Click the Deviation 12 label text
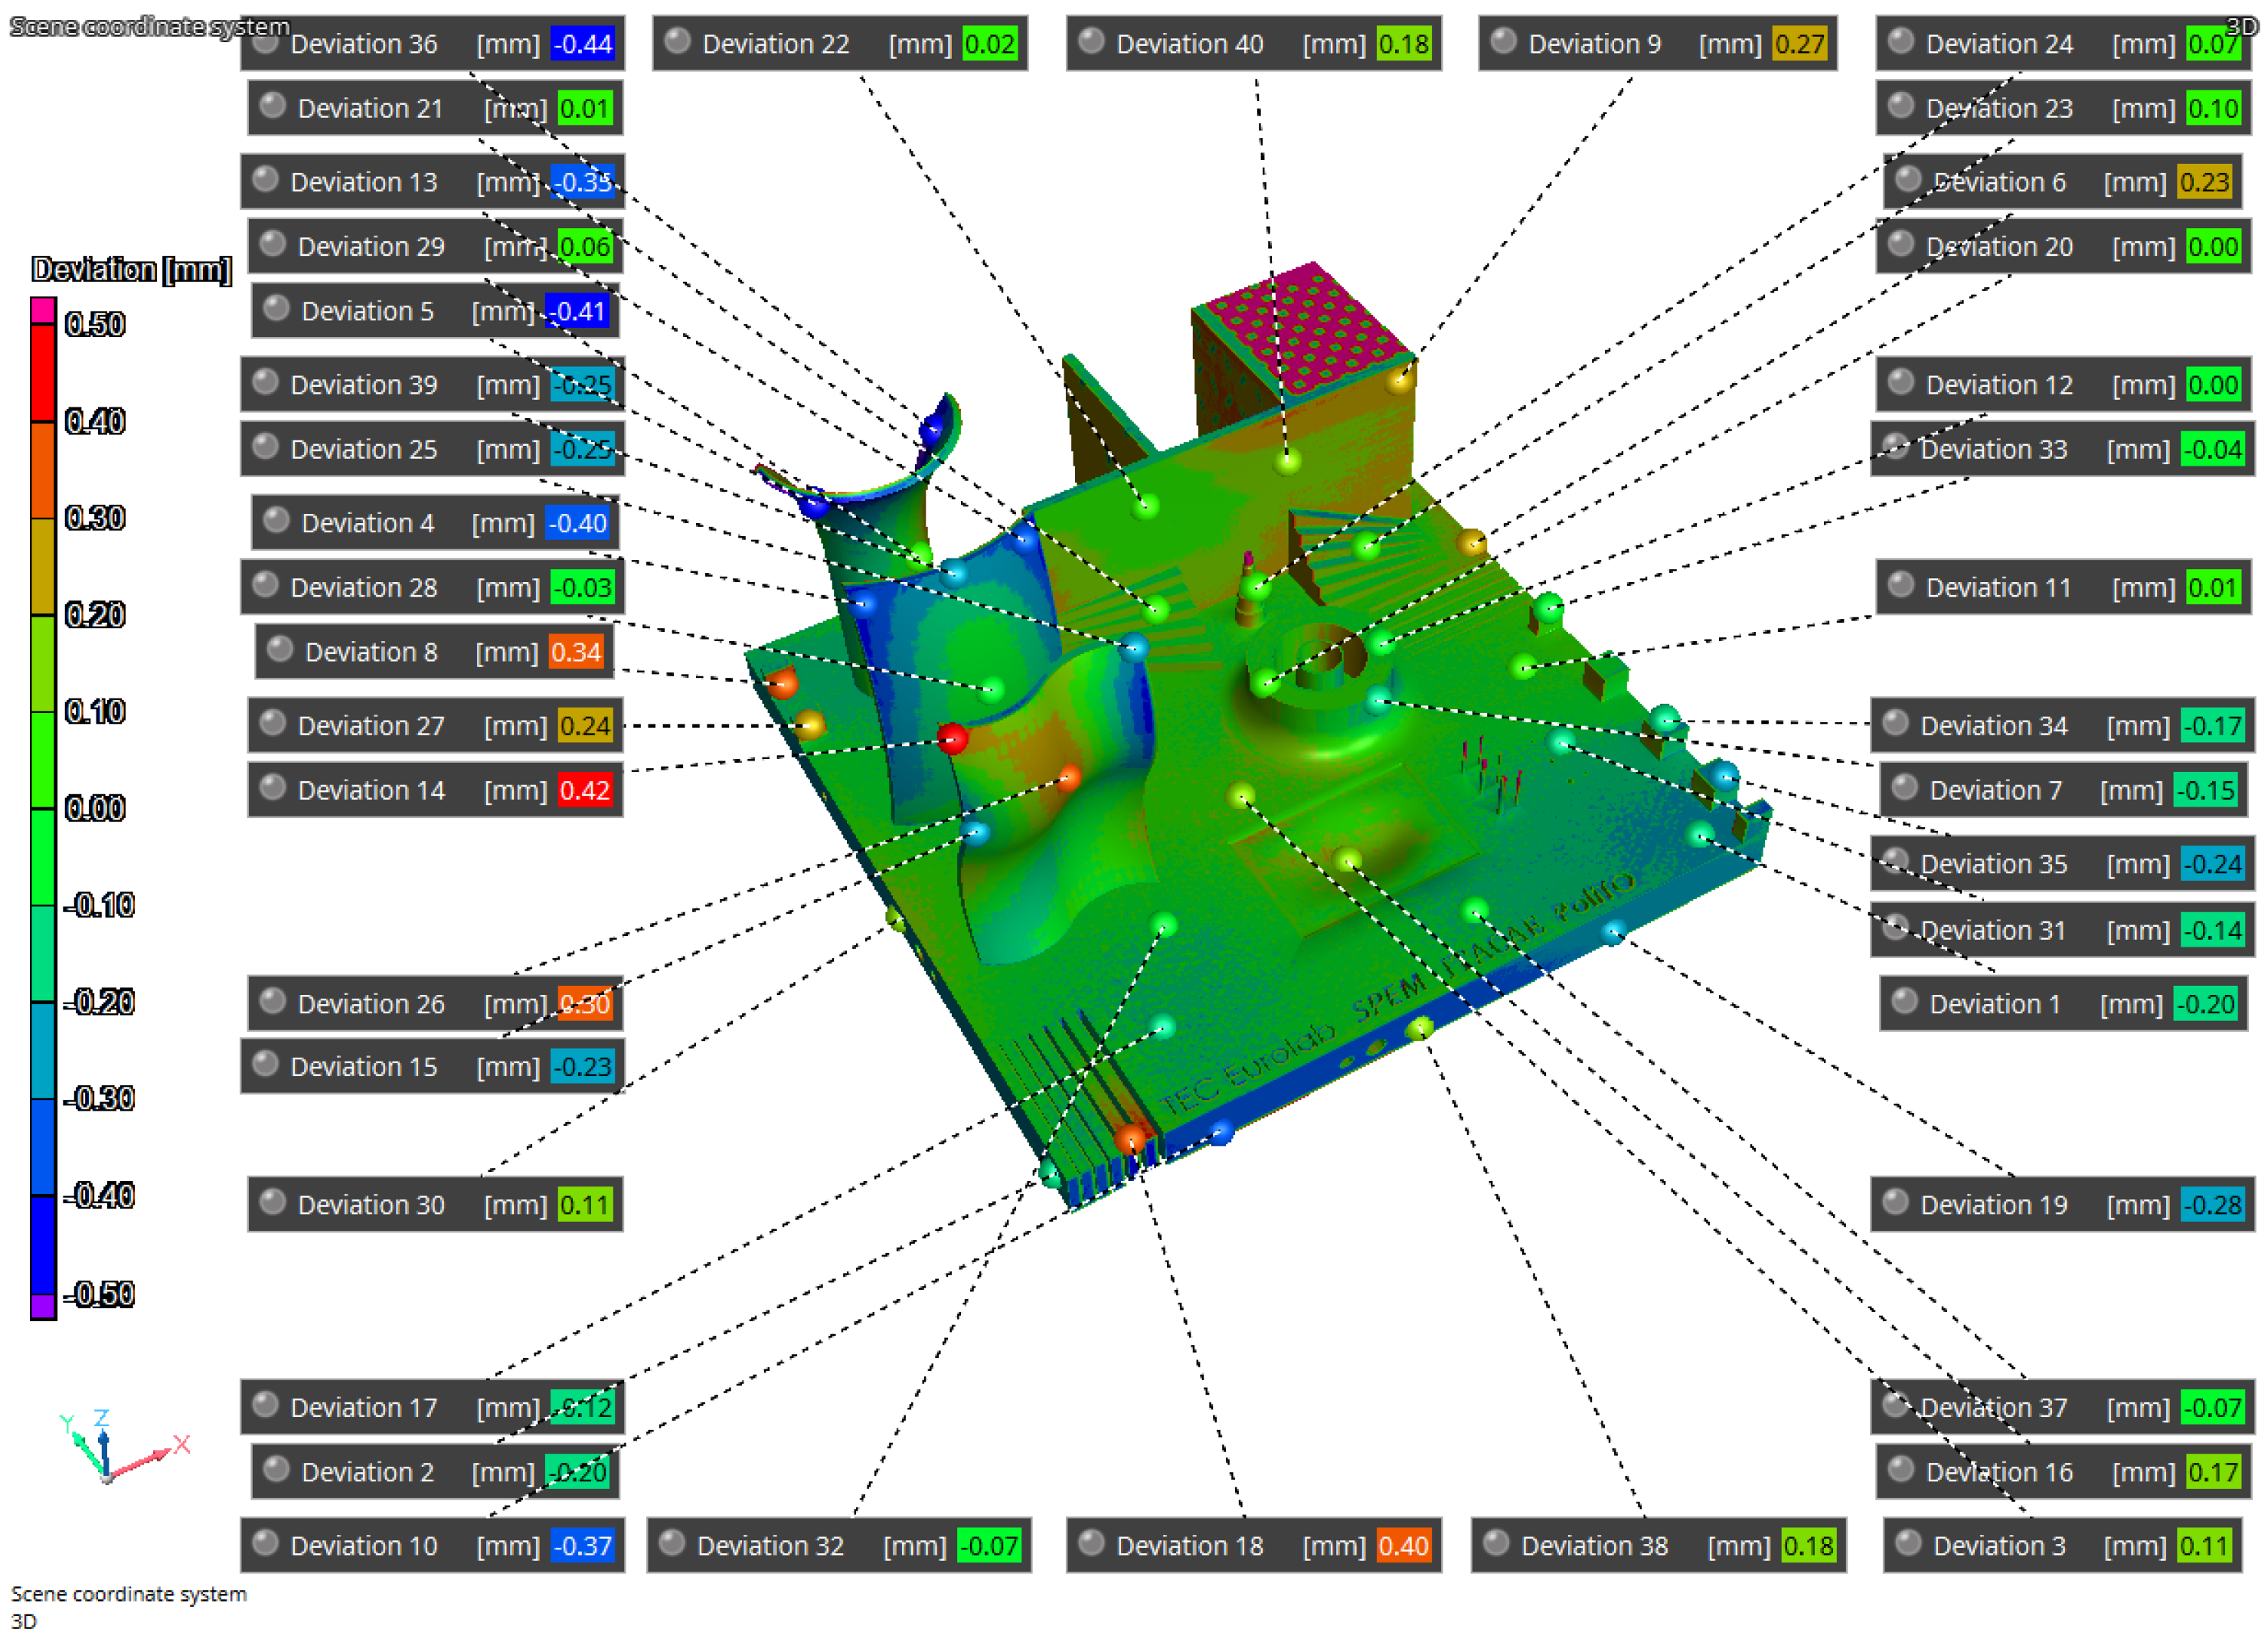Image resolution: width=2268 pixels, height=1636 pixels. click(1999, 385)
